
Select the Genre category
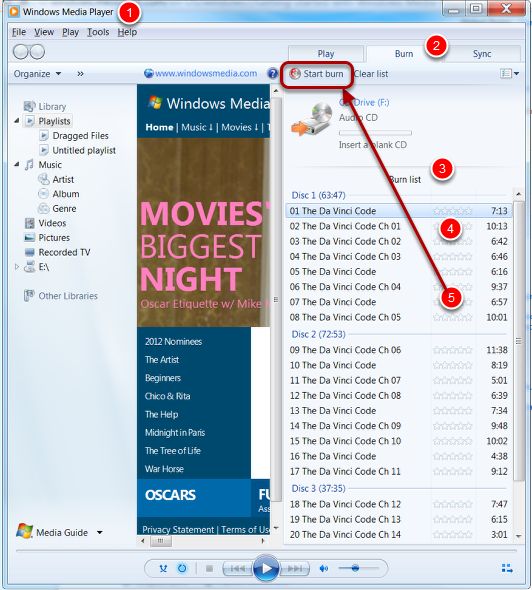[x=64, y=208]
